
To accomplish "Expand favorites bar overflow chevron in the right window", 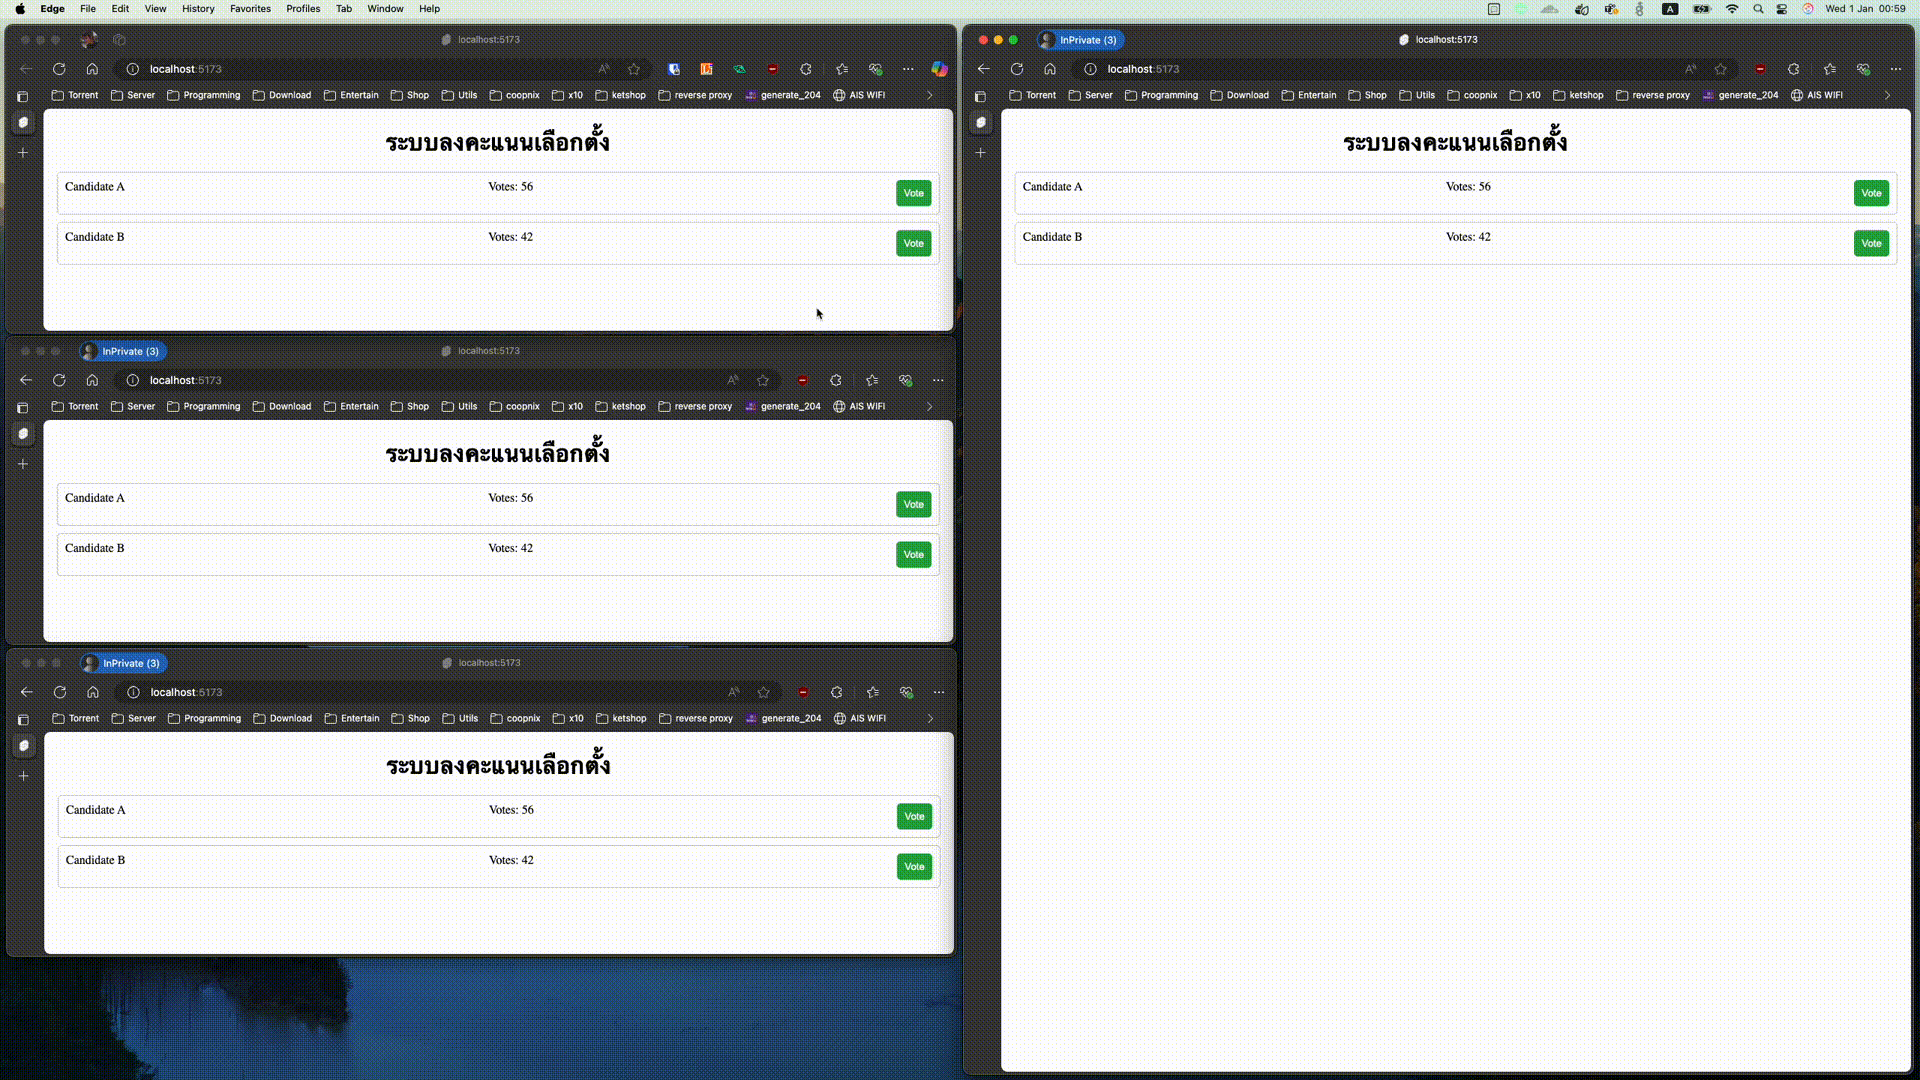I will tap(1887, 96).
